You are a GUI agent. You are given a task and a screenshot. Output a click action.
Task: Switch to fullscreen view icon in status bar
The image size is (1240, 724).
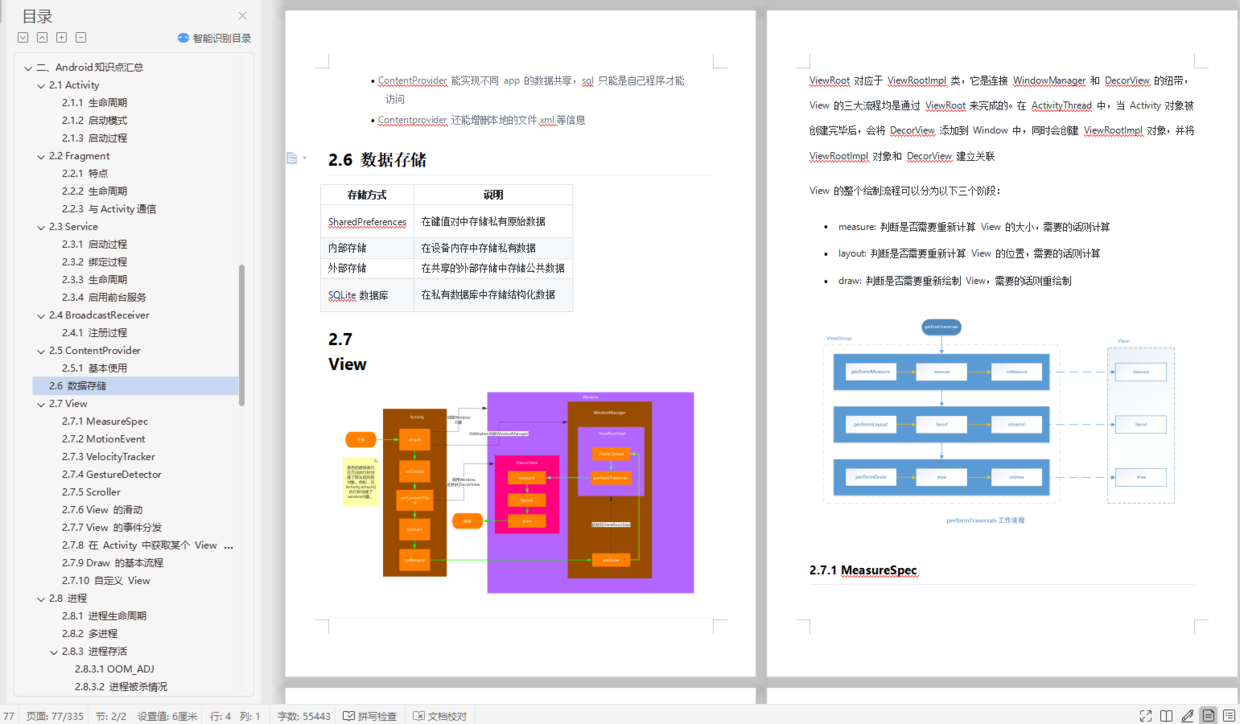(x=1146, y=716)
